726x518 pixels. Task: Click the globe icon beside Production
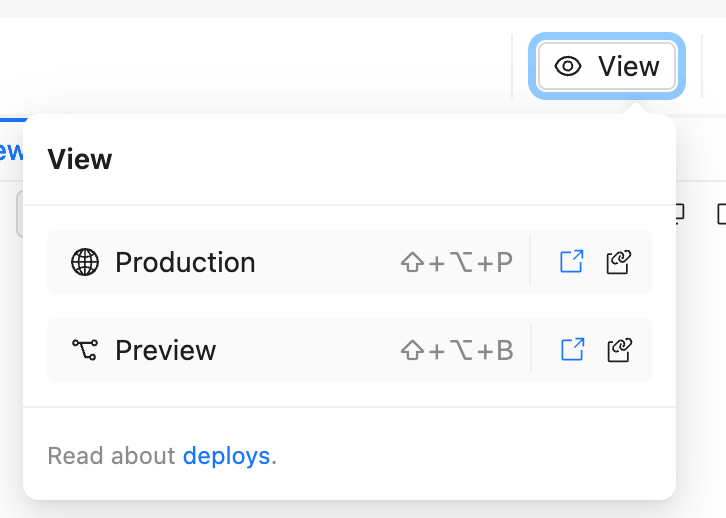point(85,262)
